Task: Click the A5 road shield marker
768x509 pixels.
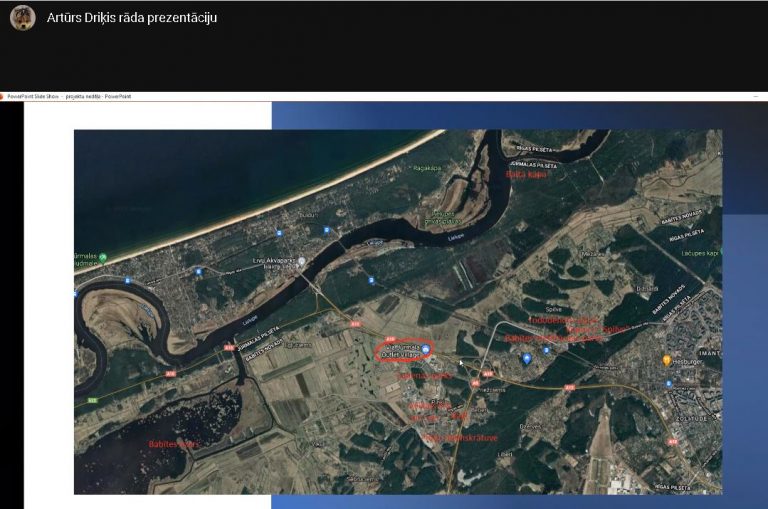Action: coord(475,384)
